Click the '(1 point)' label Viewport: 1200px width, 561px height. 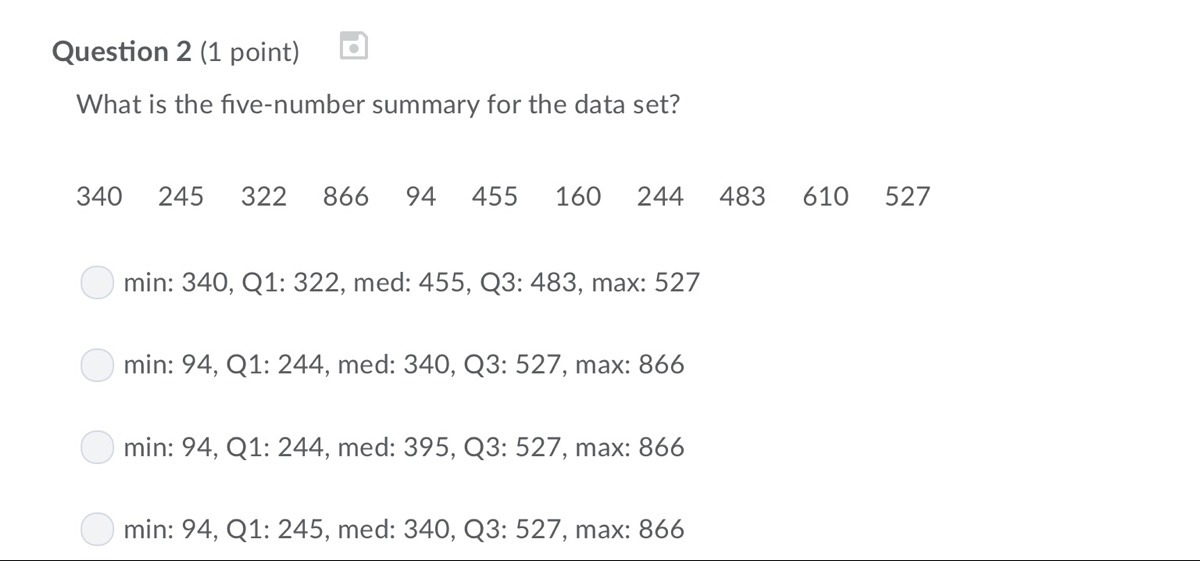(x=250, y=52)
